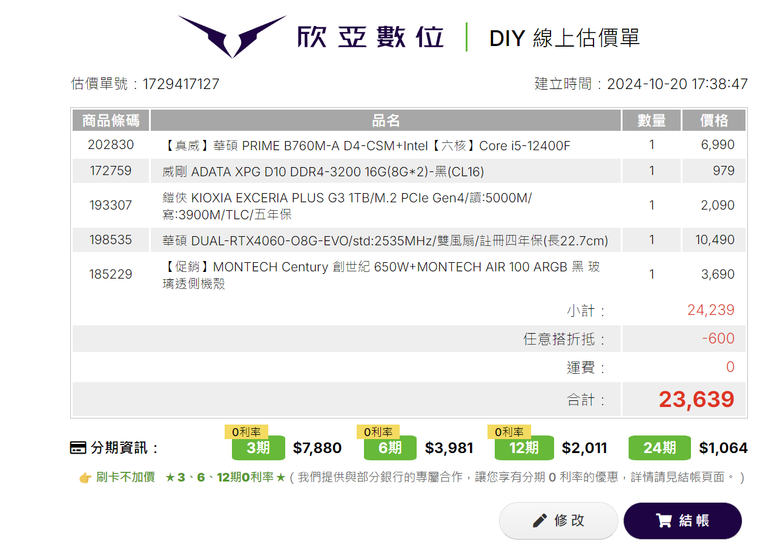Click the discount value -600

pos(718,338)
